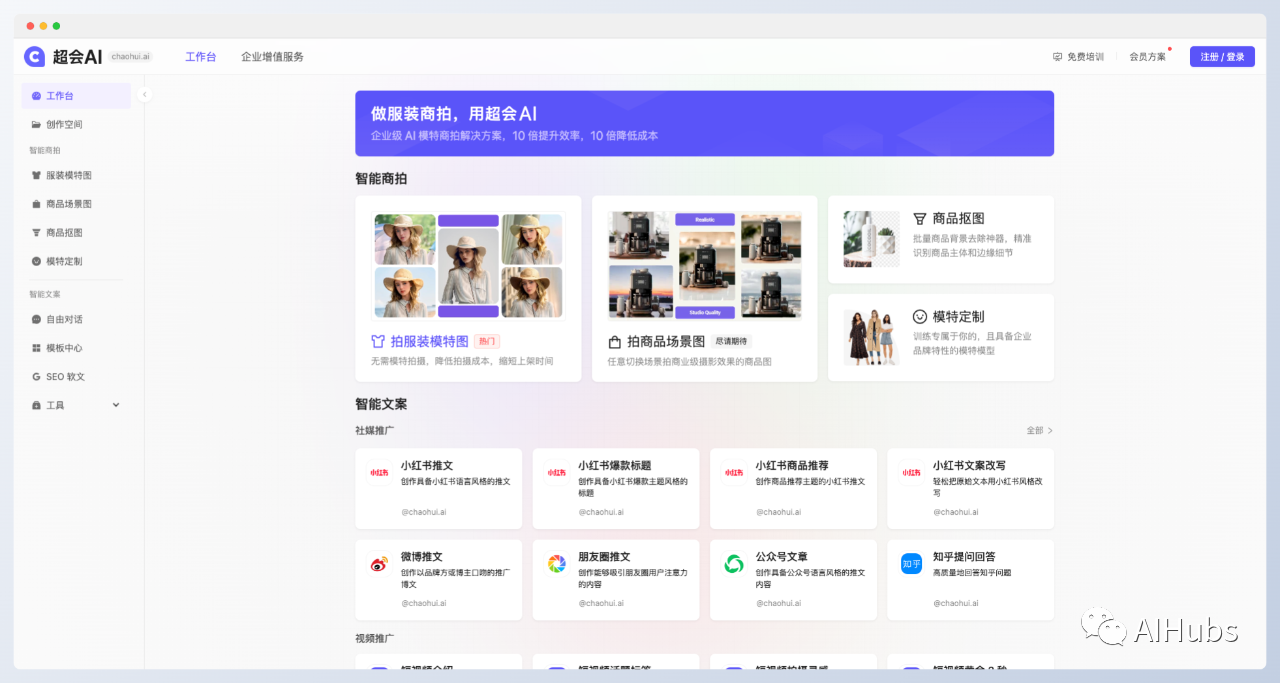Click the 模板中心 grid icon
1280x683 pixels.
(x=36, y=348)
